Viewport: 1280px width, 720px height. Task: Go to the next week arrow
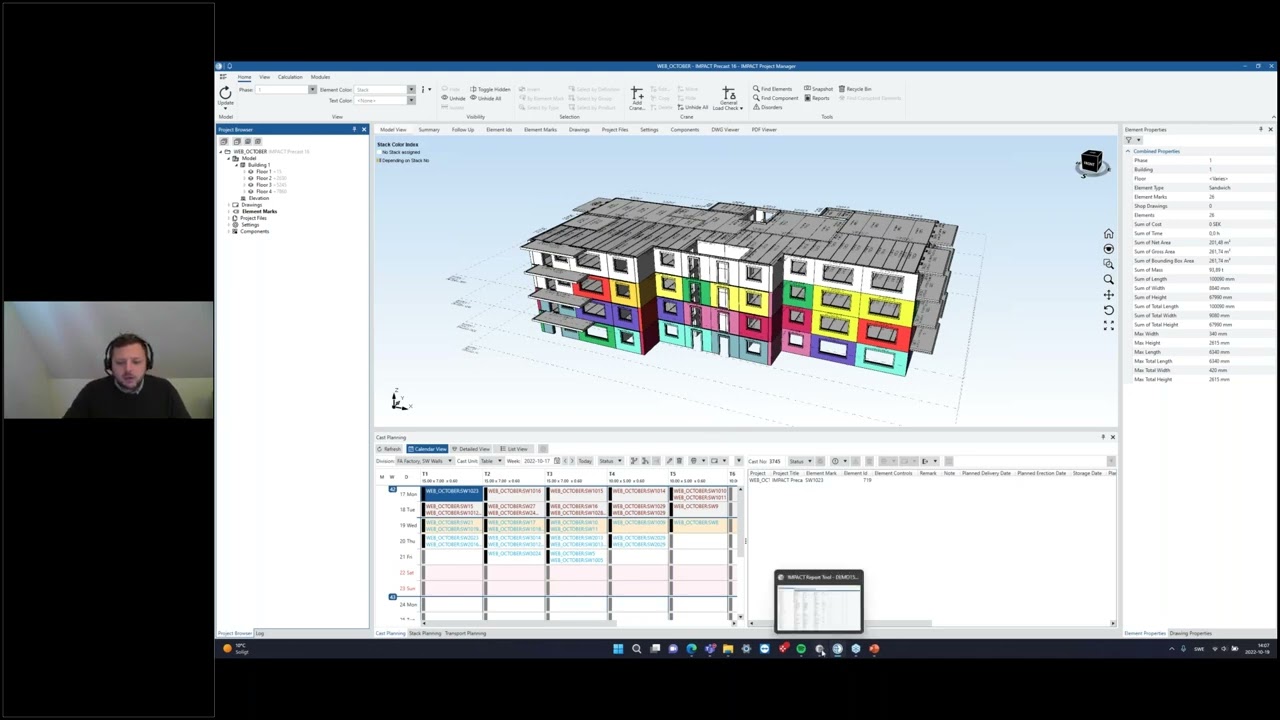[572, 461]
